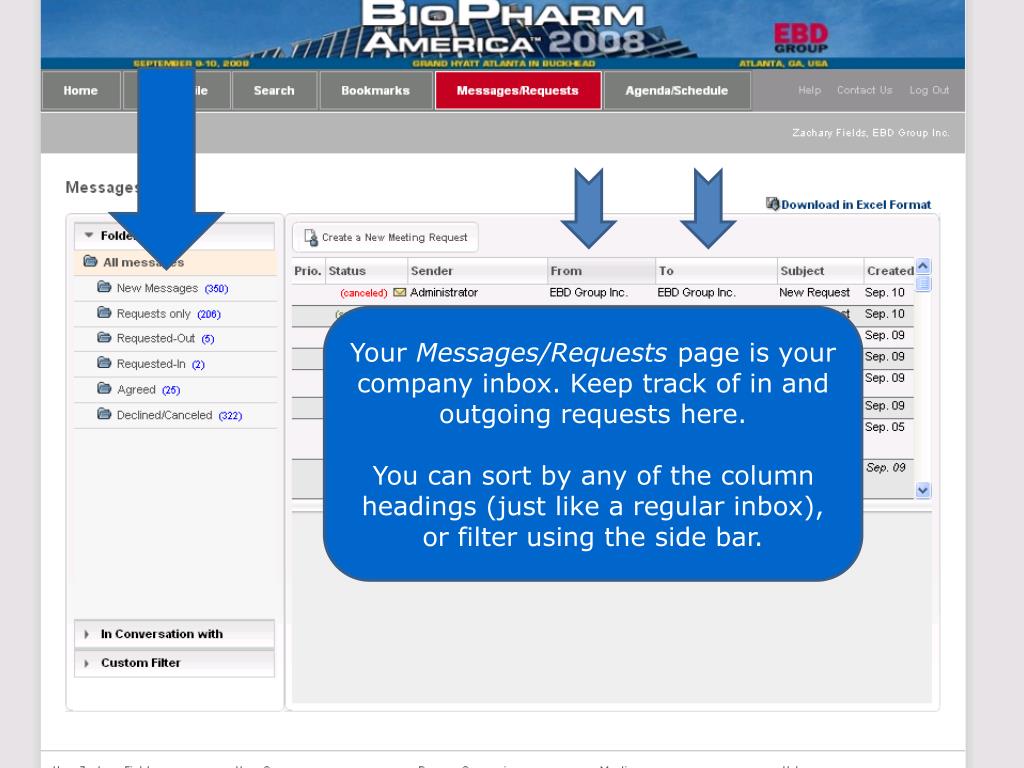Sort by the Subject column
1024x768 pixels.
820,270
